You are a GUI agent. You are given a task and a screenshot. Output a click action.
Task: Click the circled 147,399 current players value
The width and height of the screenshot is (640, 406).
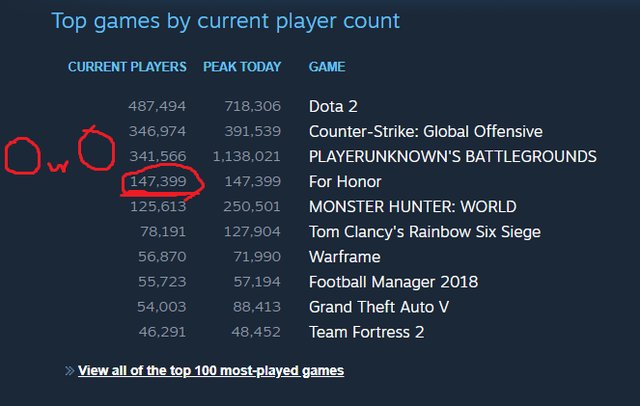[x=158, y=181]
